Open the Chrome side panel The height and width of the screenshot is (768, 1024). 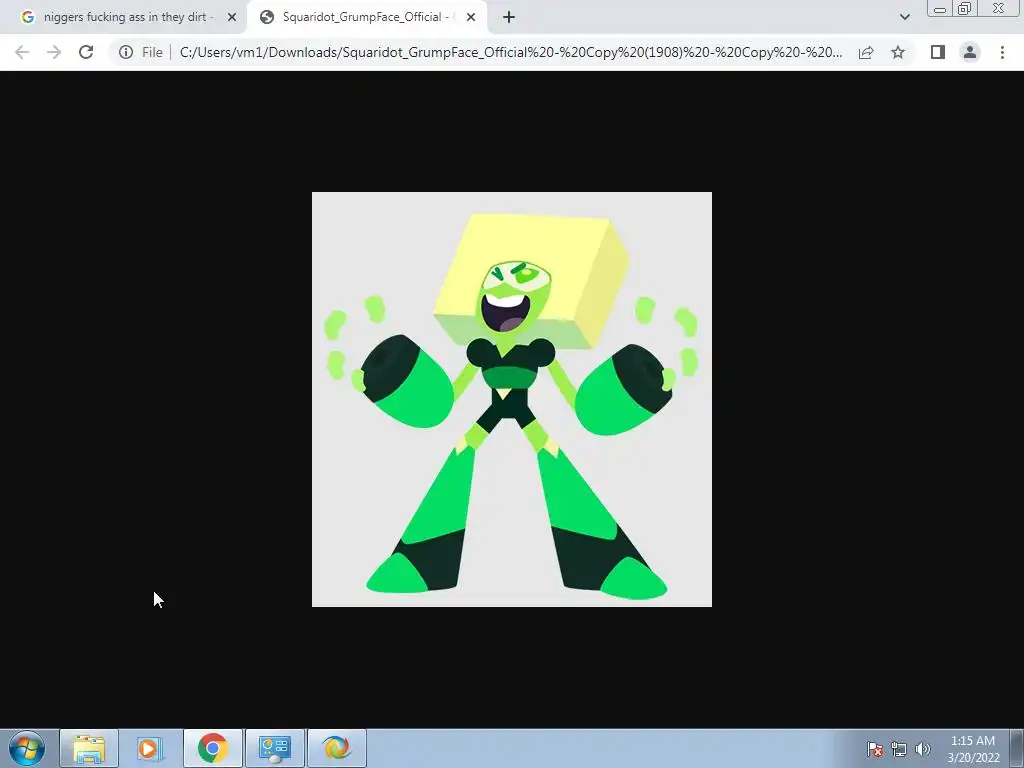[938, 52]
